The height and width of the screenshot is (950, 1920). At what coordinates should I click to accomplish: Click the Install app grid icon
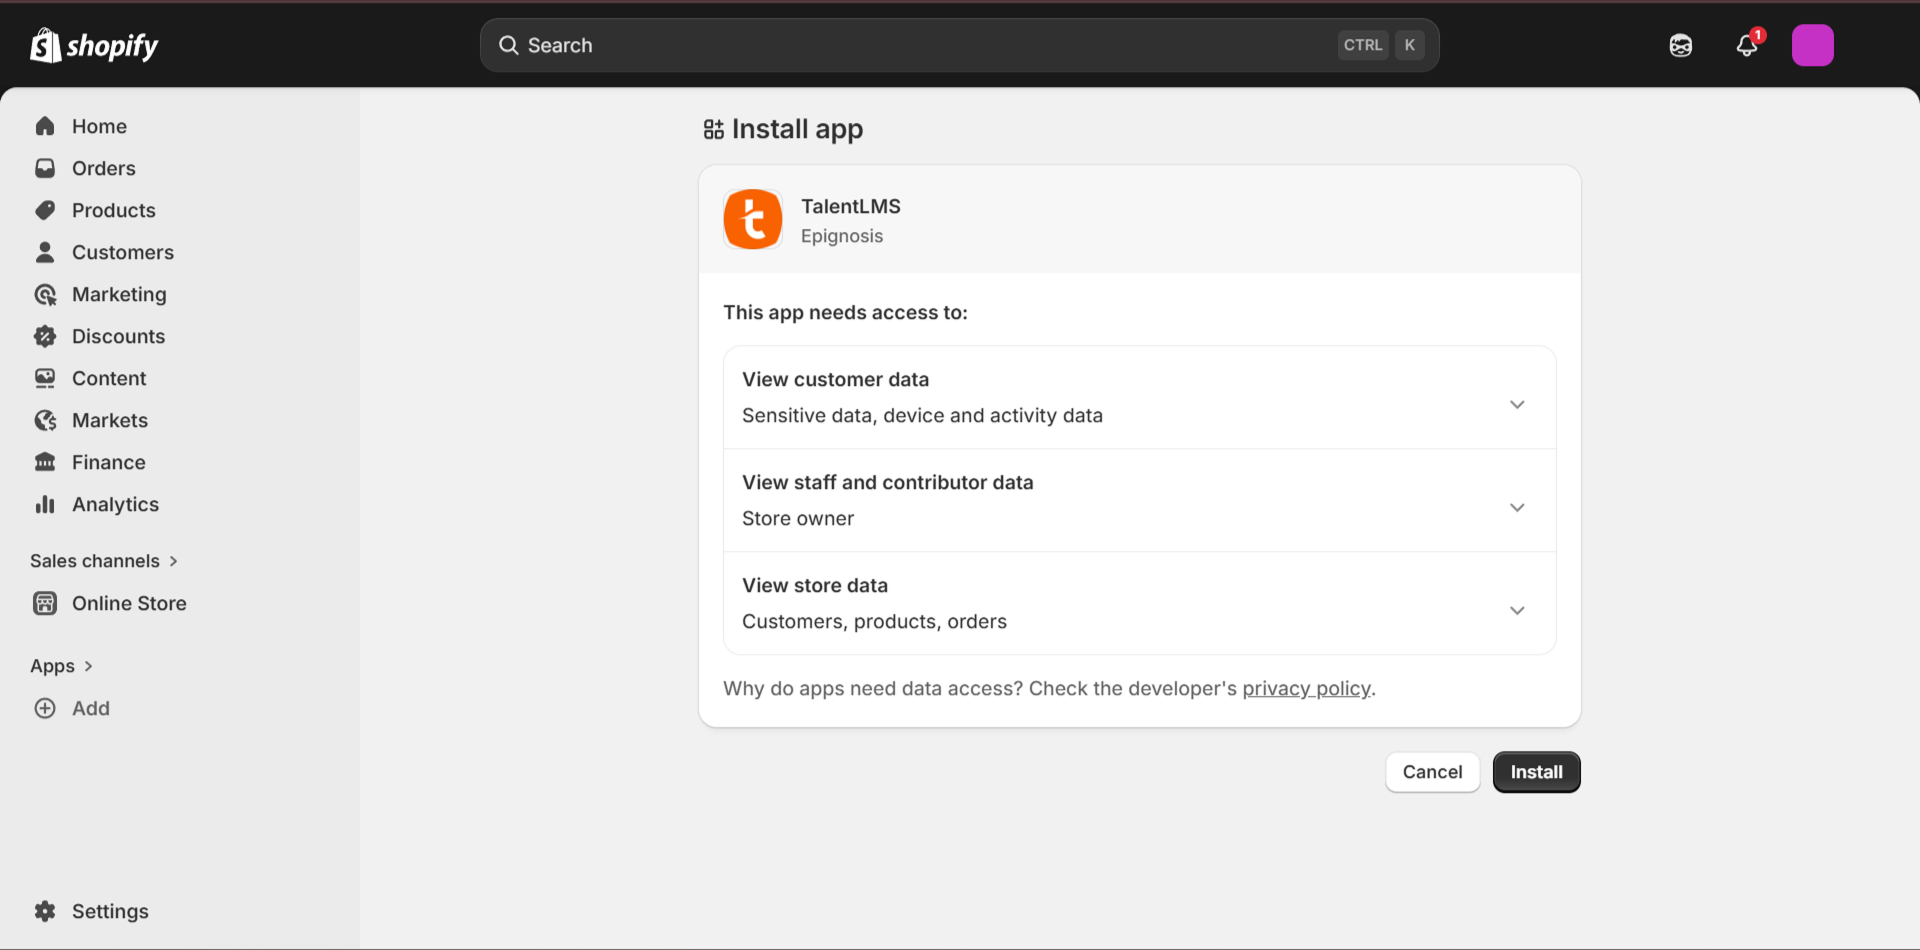click(x=713, y=129)
